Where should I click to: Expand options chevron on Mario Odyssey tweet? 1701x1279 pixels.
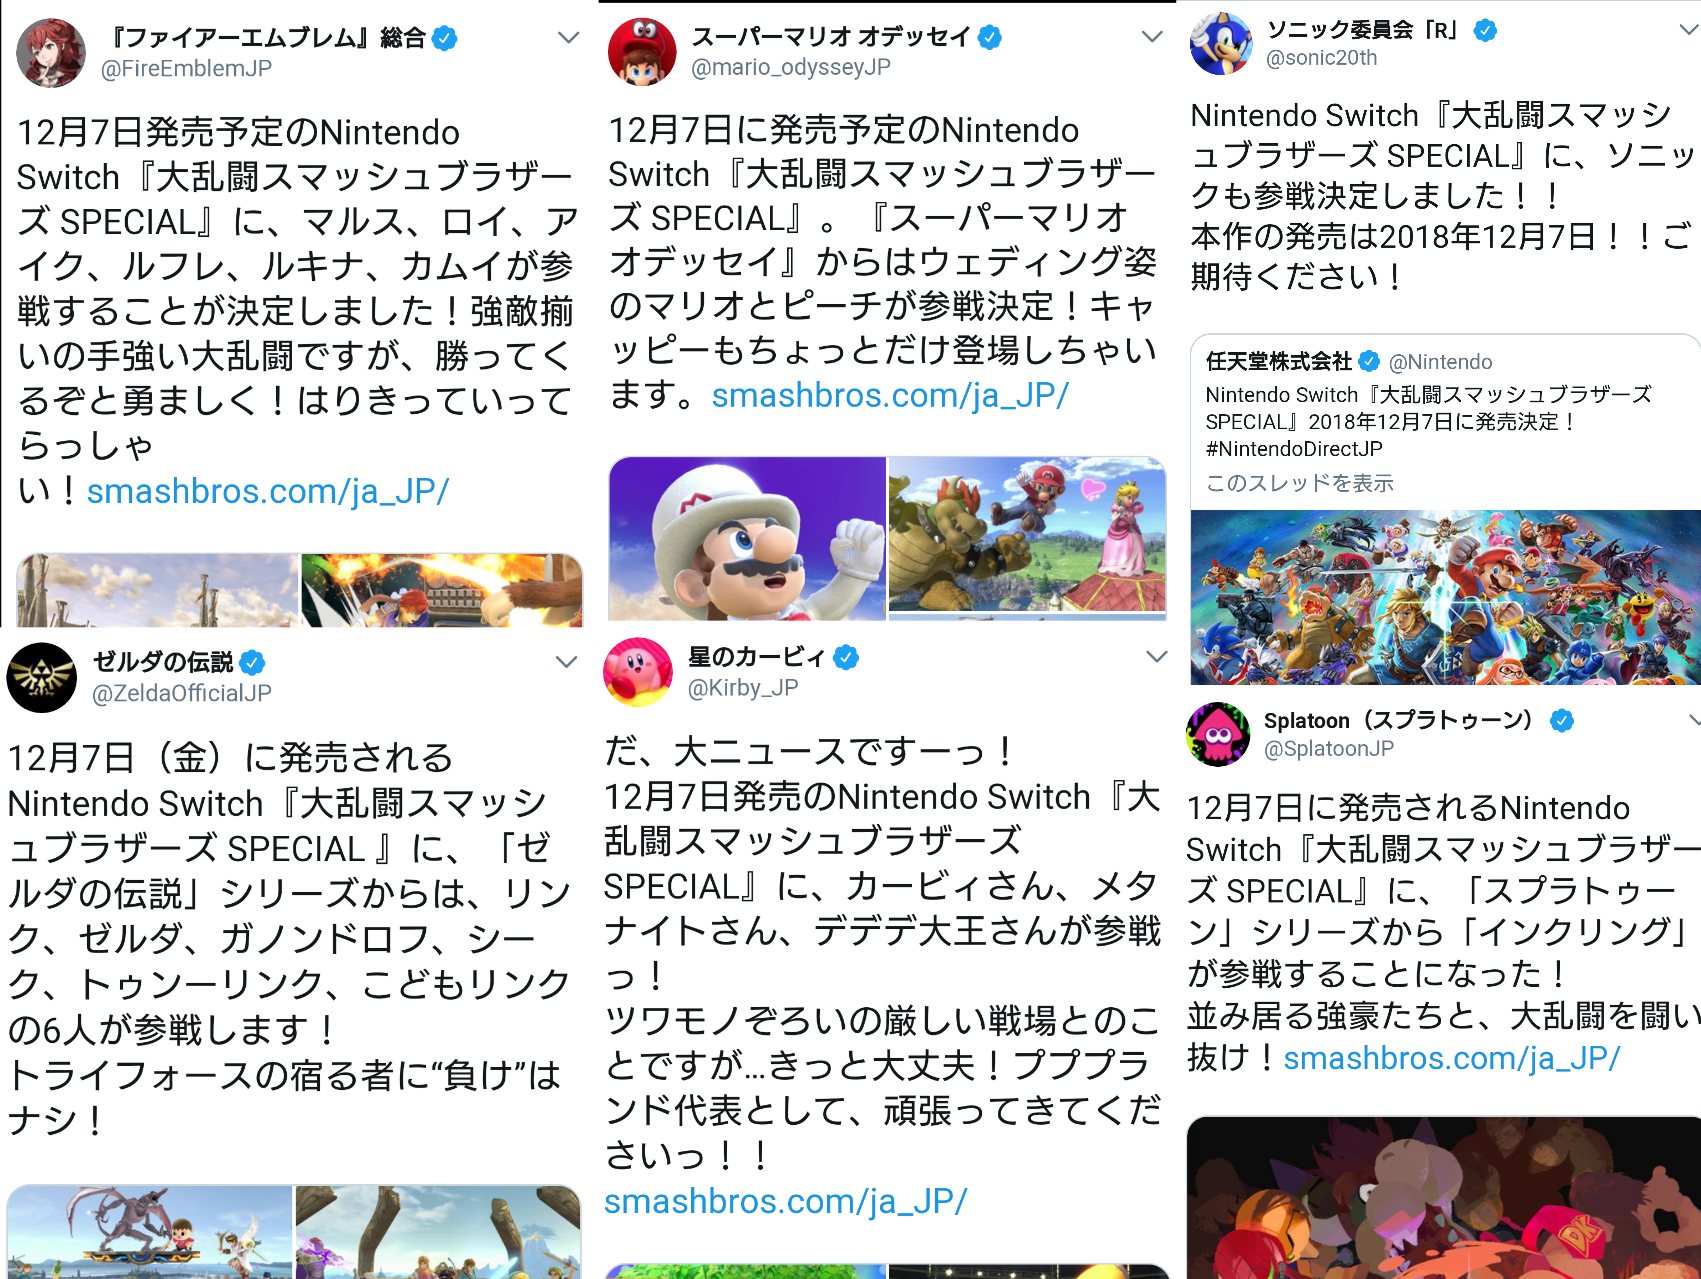pos(1152,37)
